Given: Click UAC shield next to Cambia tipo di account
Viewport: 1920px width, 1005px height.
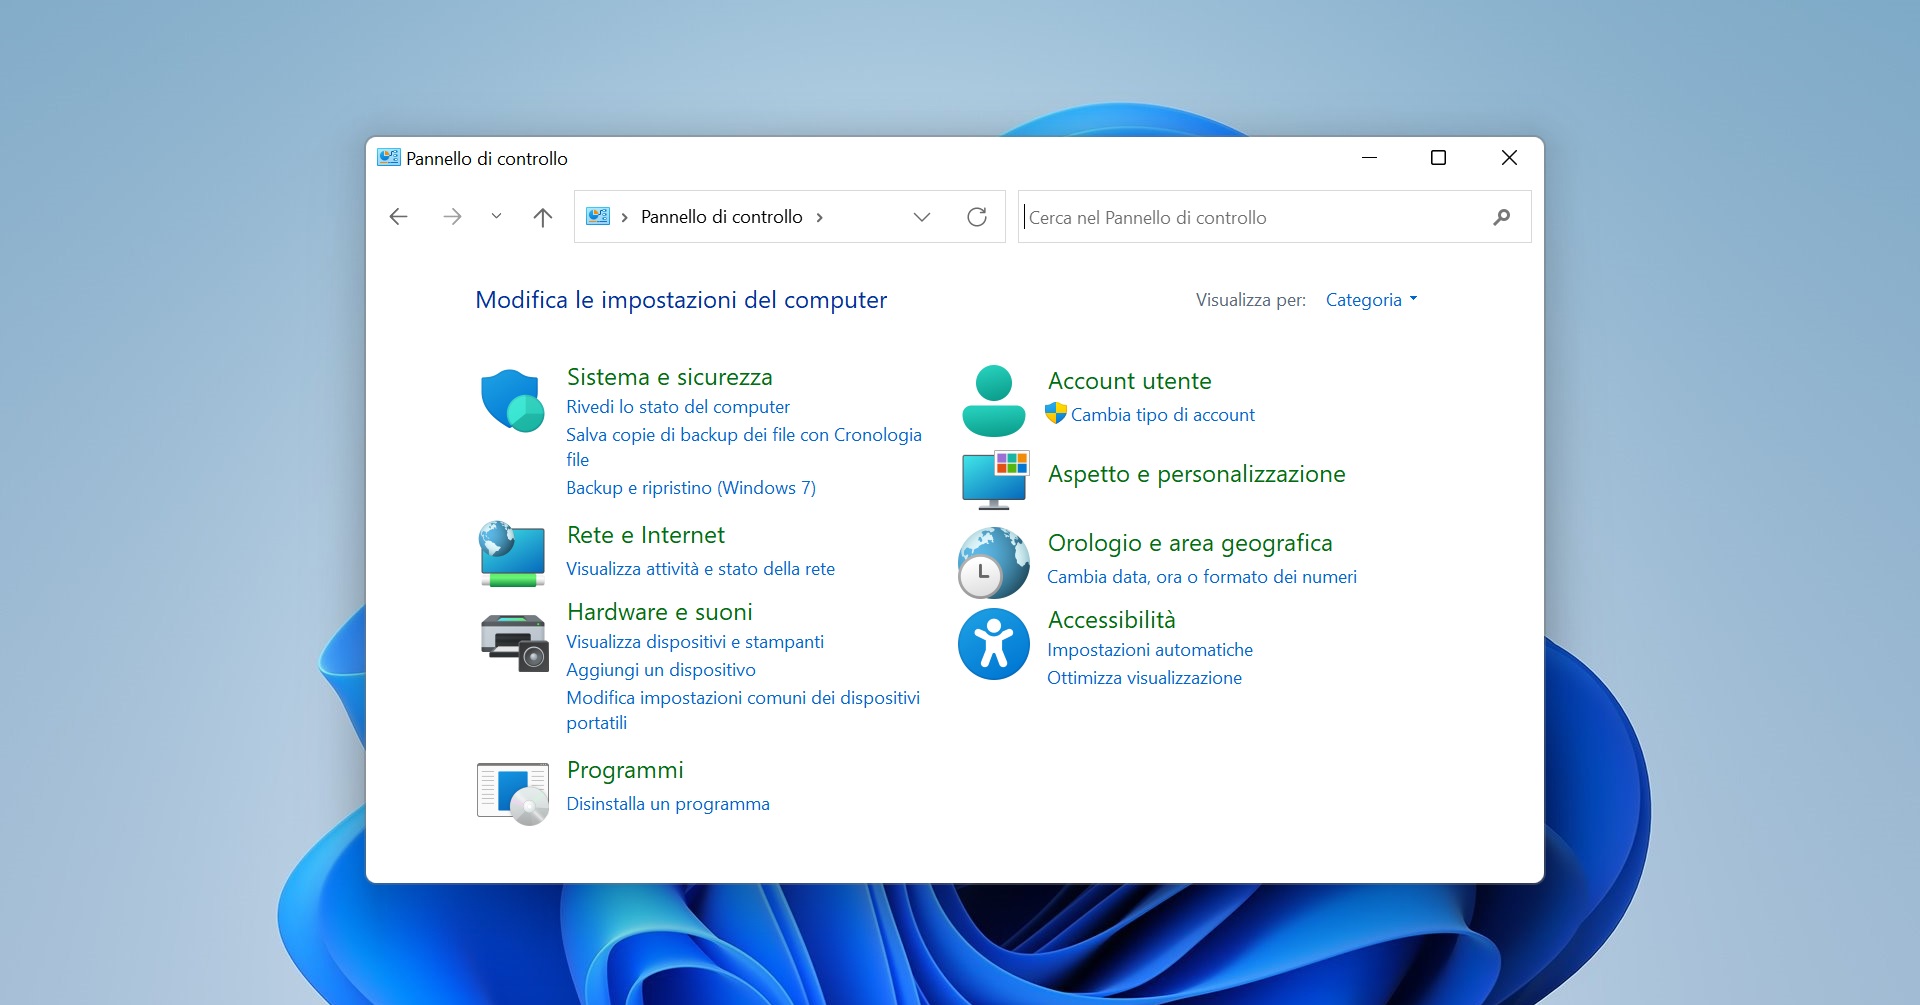Looking at the screenshot, I should [1056, 413].
